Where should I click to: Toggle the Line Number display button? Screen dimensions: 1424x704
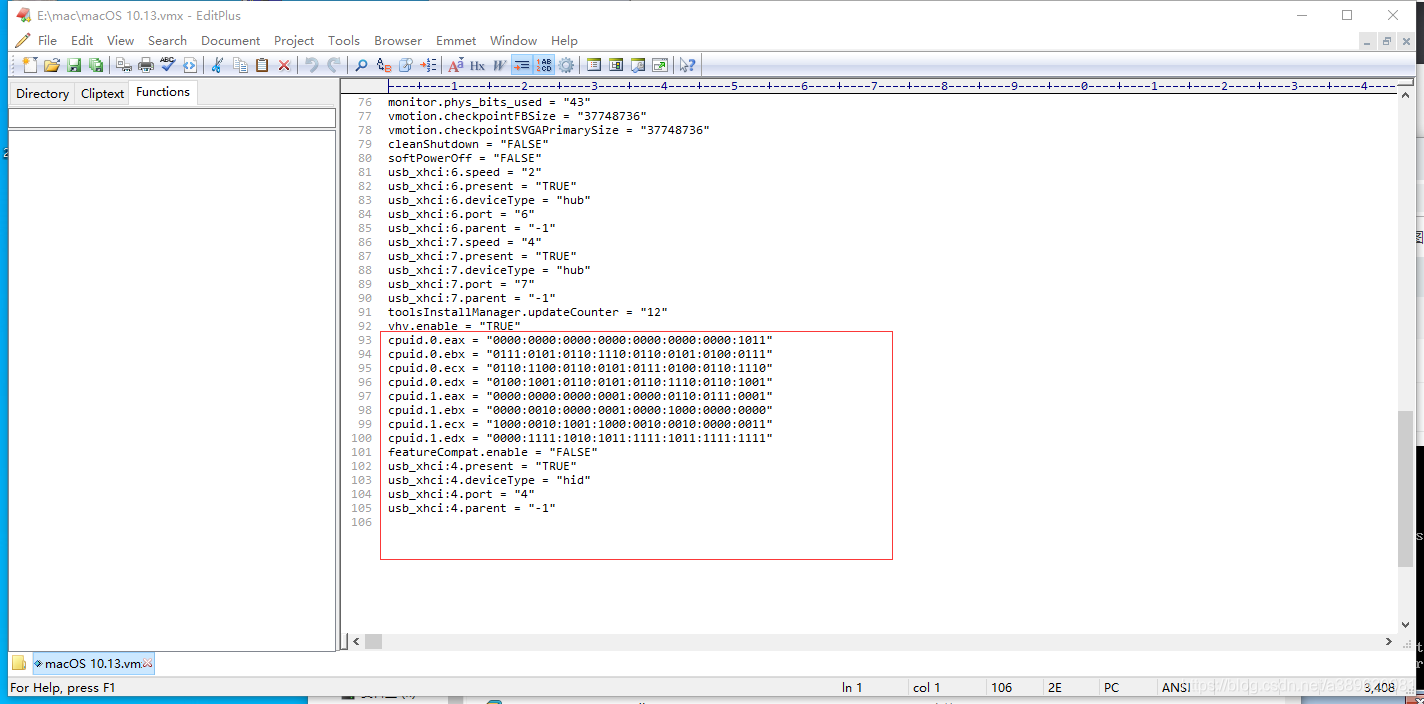tap(544, 65)
